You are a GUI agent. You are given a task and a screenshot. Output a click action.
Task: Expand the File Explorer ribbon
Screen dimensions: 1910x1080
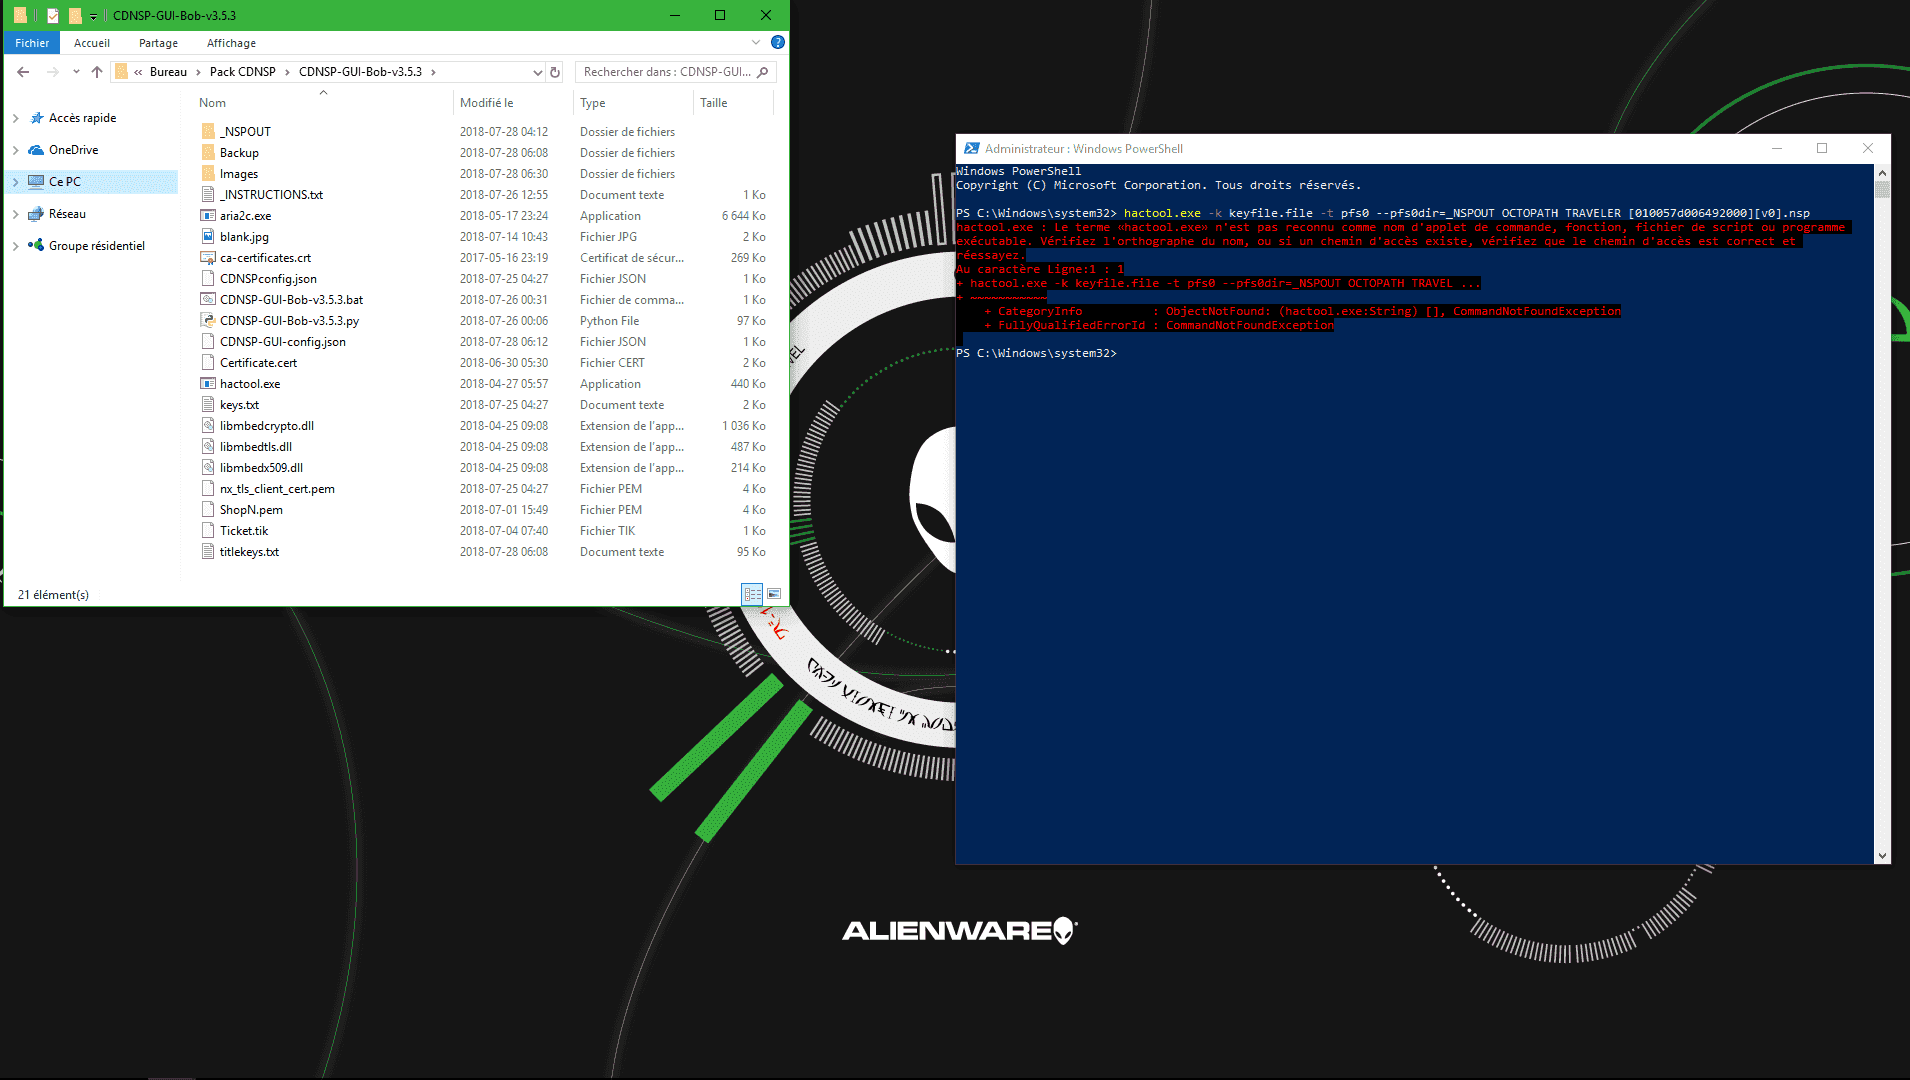coord(756,42)
